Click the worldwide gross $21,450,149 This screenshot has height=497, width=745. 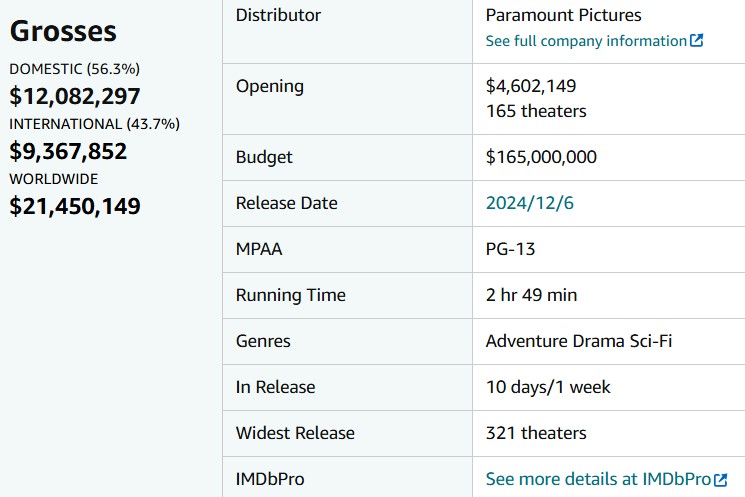coord(75,206)
